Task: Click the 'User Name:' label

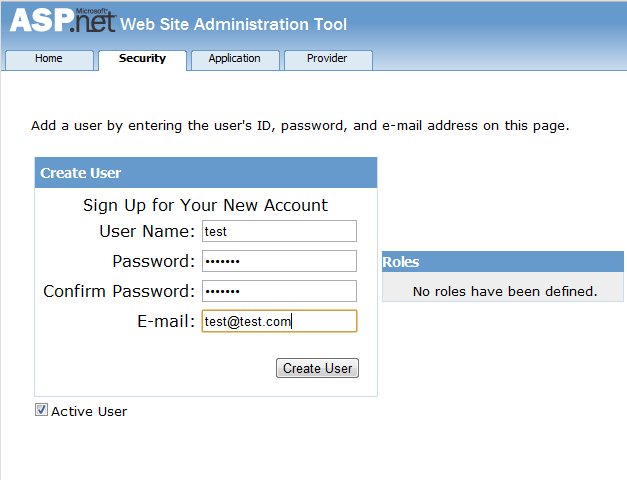Action: 147,232
